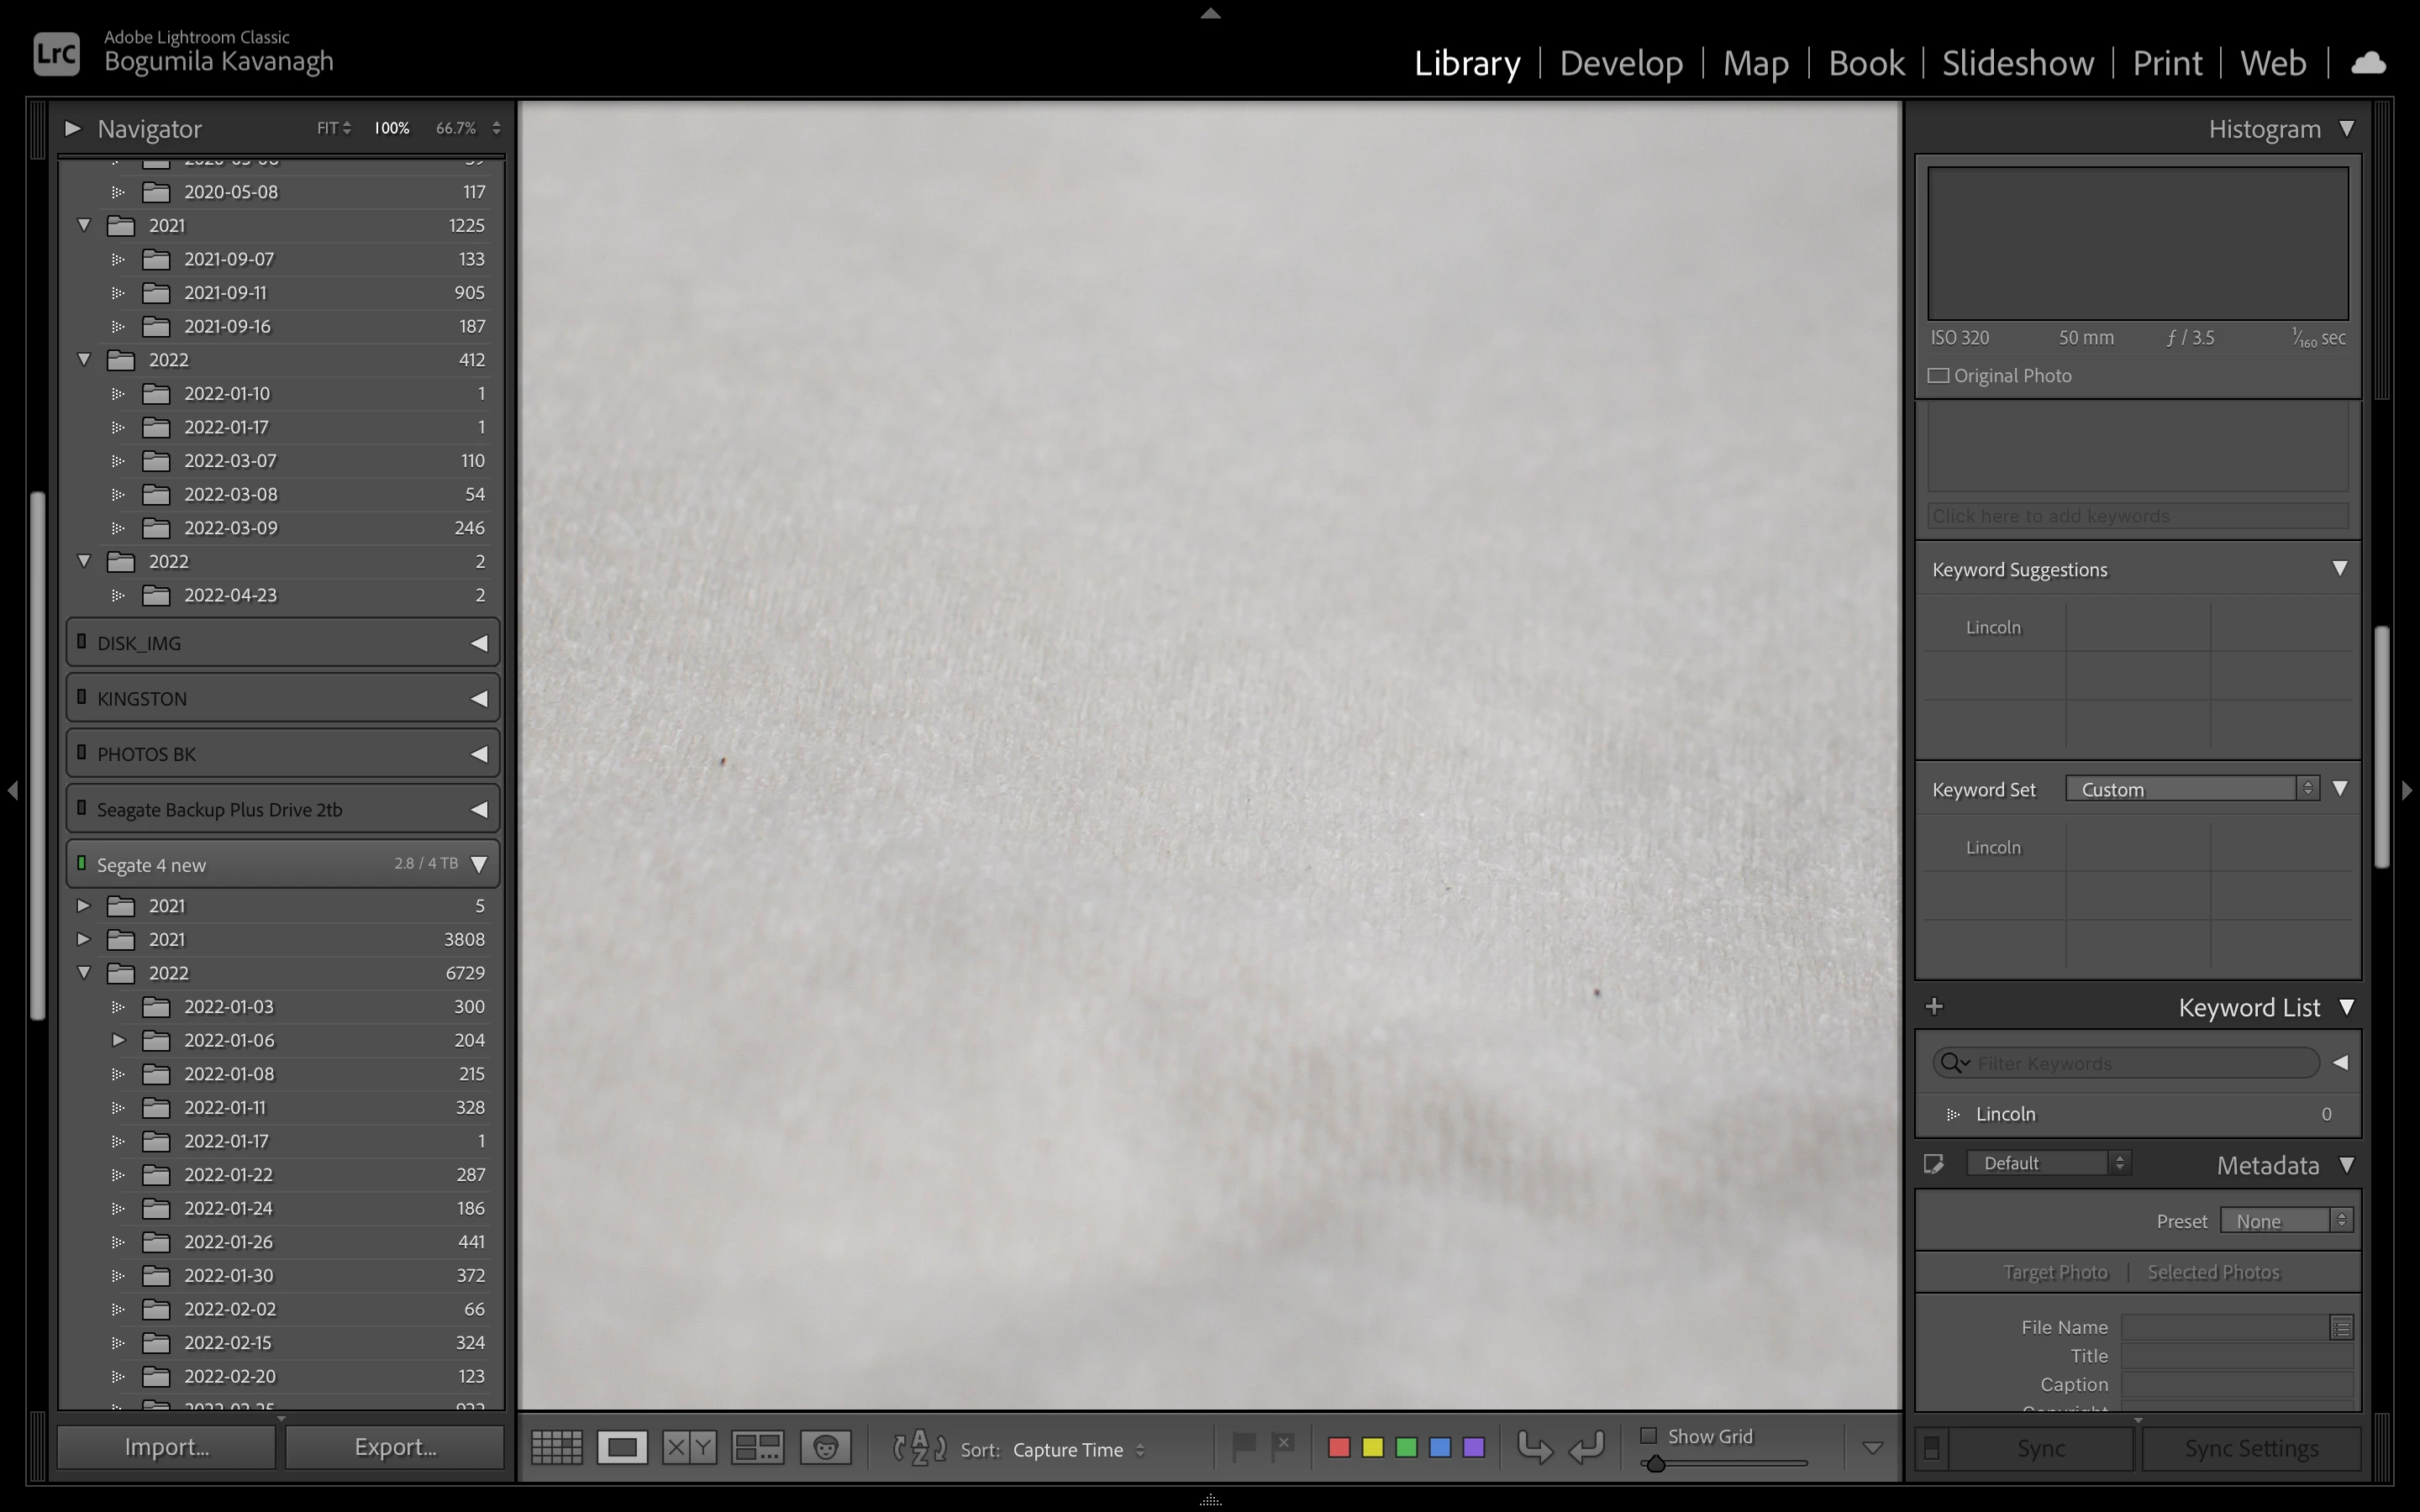
Task: Enable Show Grid checkbox
Action: pos(1649,1436)
